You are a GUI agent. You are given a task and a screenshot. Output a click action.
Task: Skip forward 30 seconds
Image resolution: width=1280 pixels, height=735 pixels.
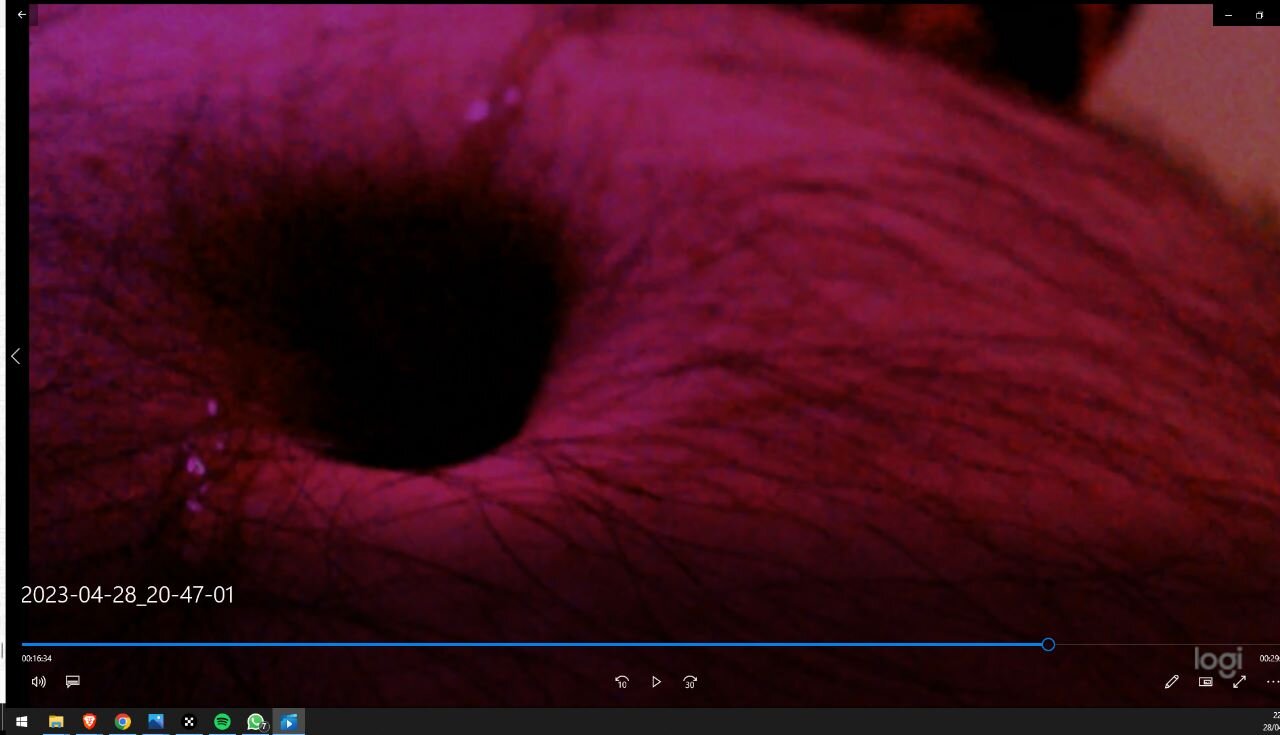(690, 682)
